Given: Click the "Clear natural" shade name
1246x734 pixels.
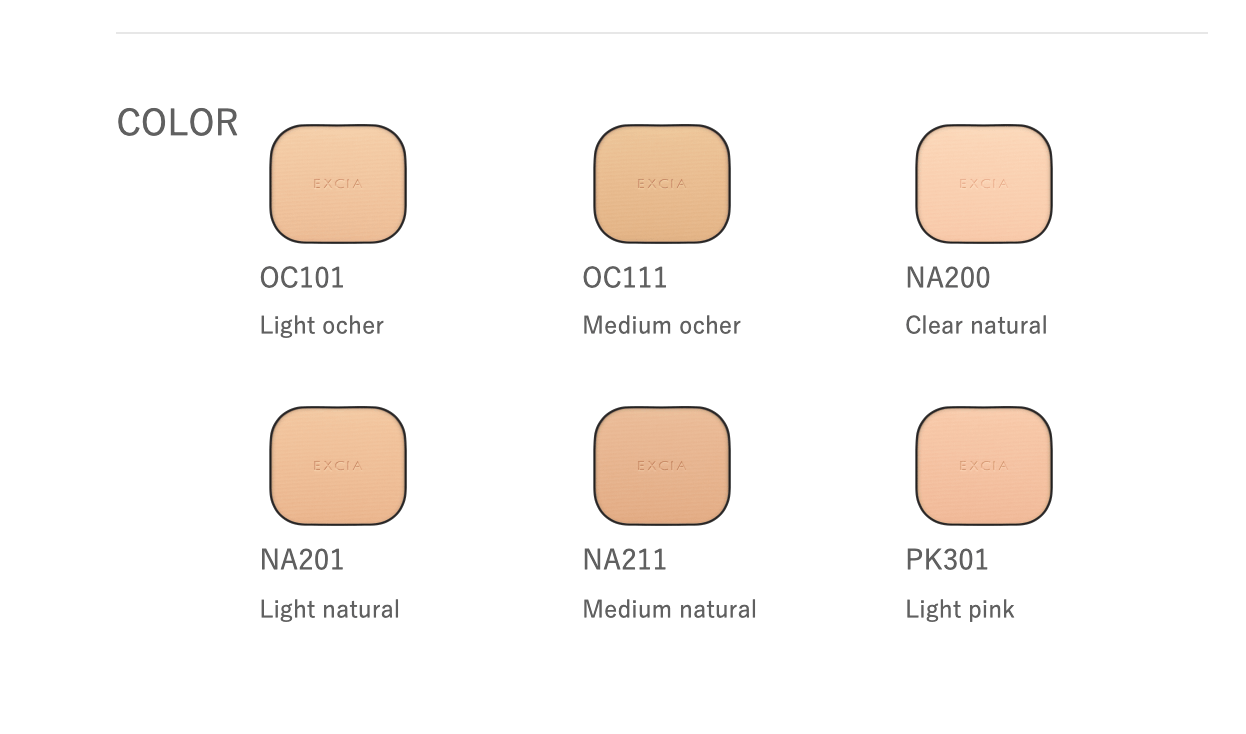Looking at the screenshot, I should pyautogui.click(x=976, y=326).
